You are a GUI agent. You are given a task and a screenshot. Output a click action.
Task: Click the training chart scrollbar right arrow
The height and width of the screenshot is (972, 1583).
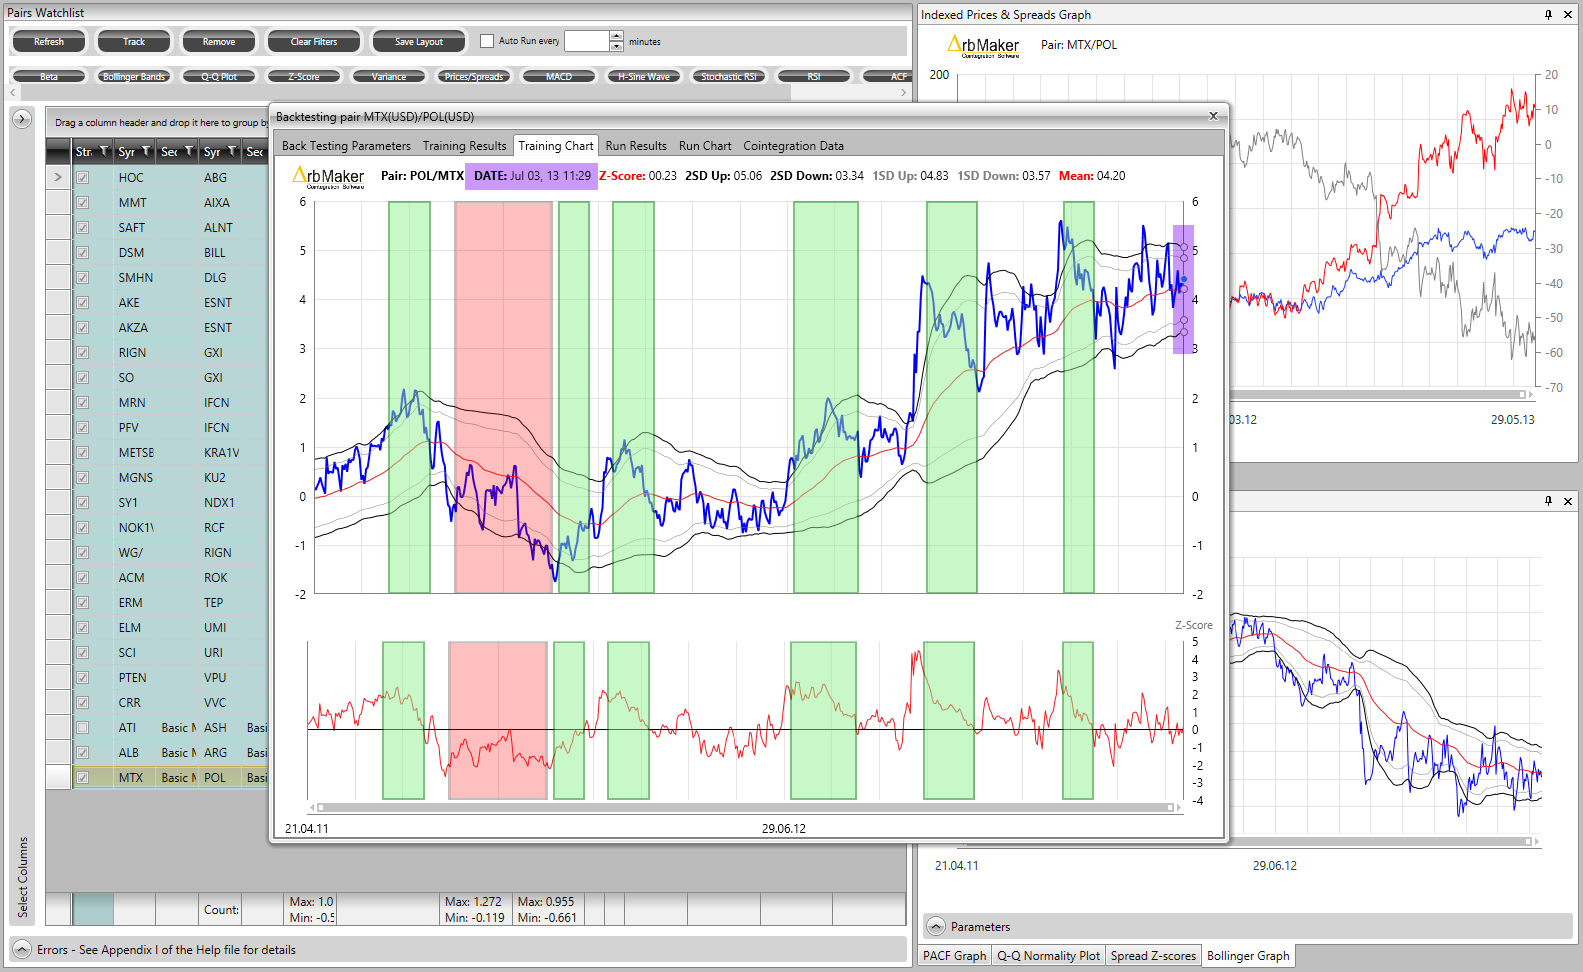point(1179,807)
